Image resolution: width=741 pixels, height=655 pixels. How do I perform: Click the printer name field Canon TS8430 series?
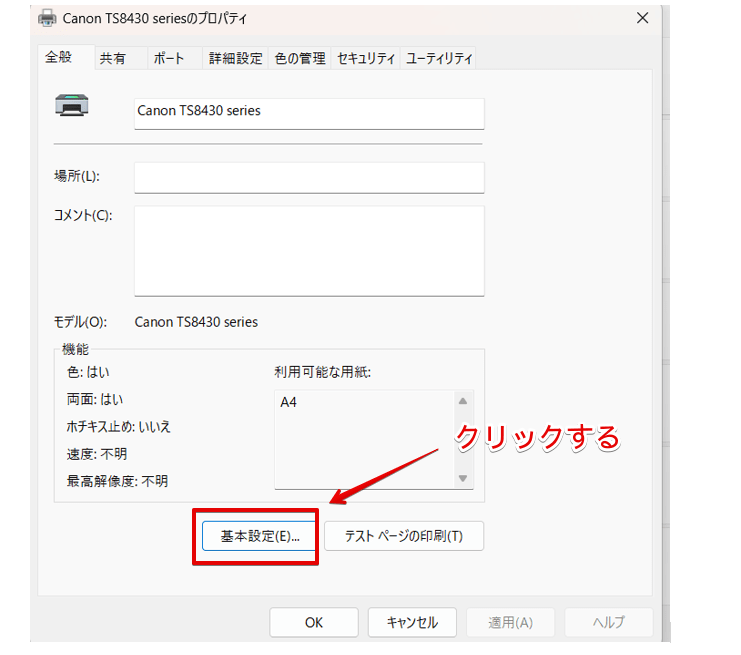coord(309,113)
